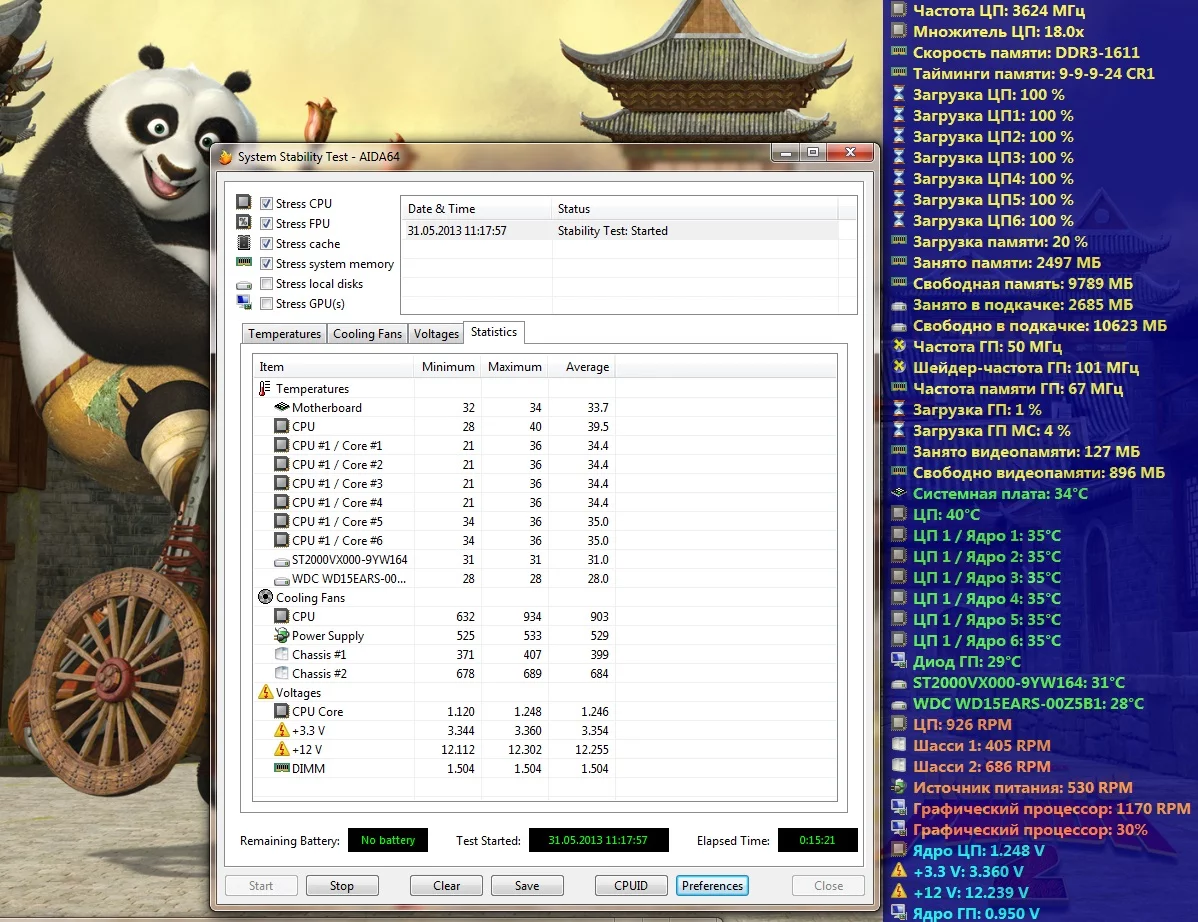Click the RAM icon beside Stress system memory
Viewport: 1198px width, 922px height.
(244, 262)
